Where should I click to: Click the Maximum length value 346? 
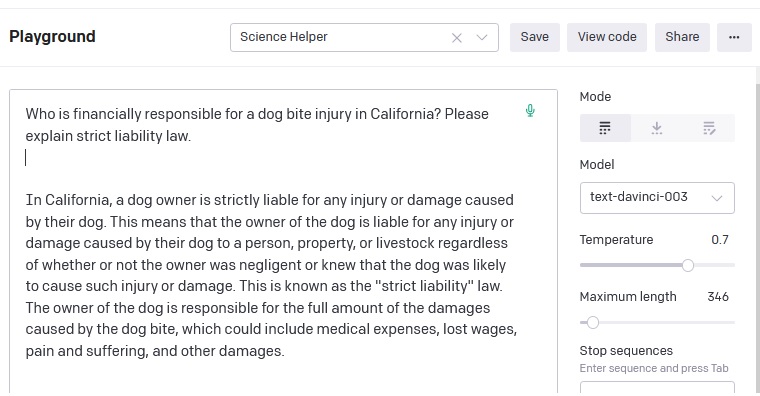pos(718,297)
